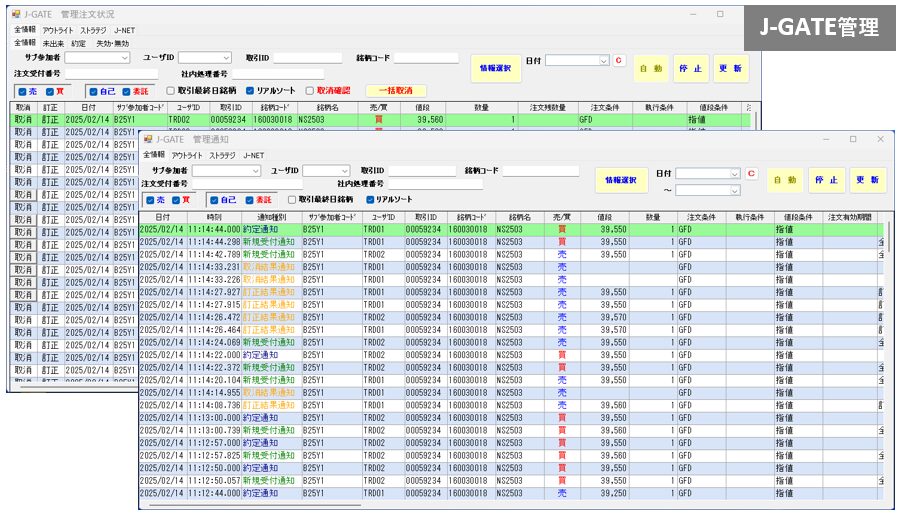The height and width of the screenshot is (516, 905).
Task: Open 未出来 sub-tab in 管理注文状況
Action: (53, 44)
